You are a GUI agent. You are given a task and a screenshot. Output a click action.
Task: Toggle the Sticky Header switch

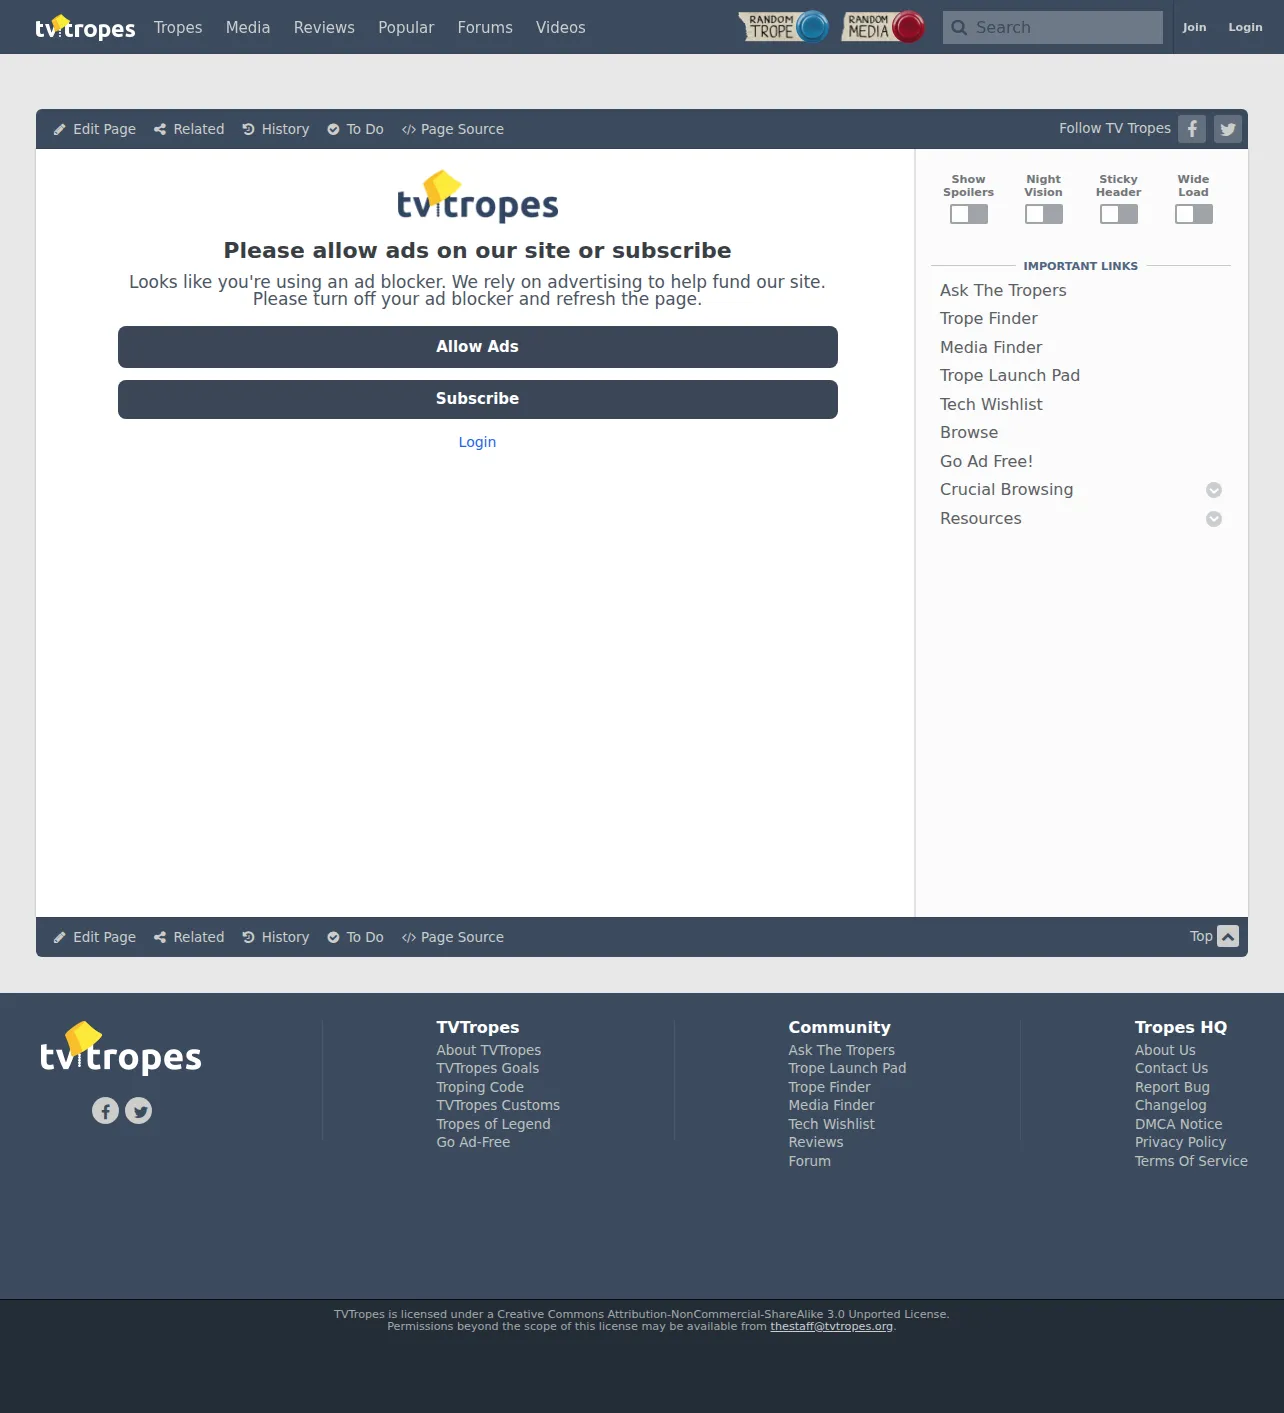click(1119, 214)
